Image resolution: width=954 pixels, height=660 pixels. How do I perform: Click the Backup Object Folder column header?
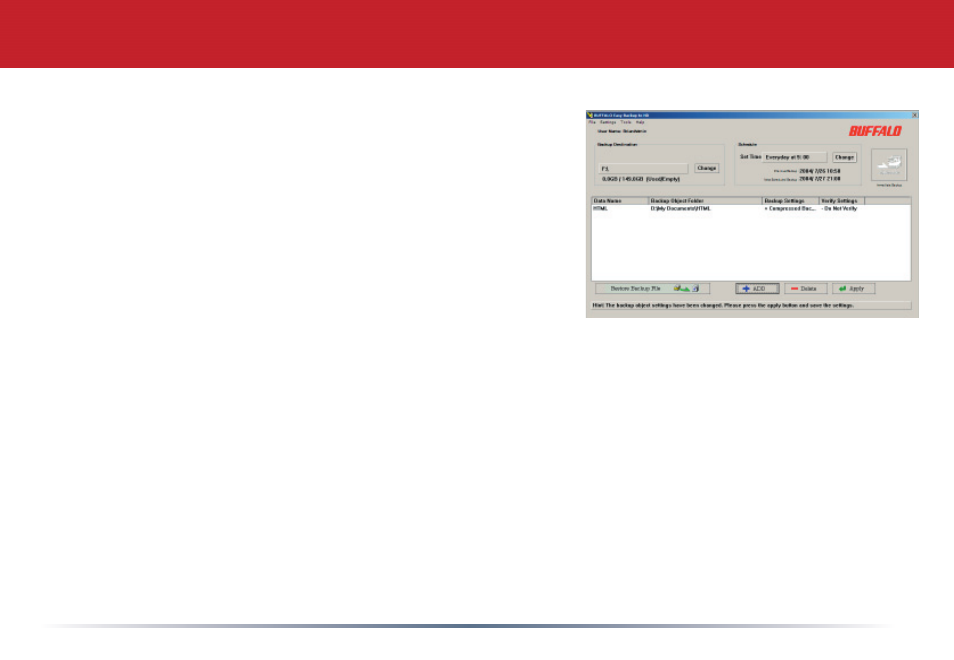click(x=705, y=201)
